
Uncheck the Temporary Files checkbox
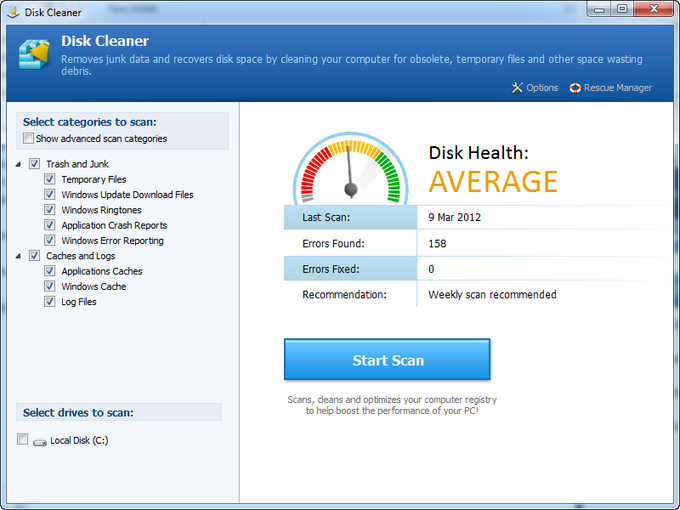click(50, 180)
